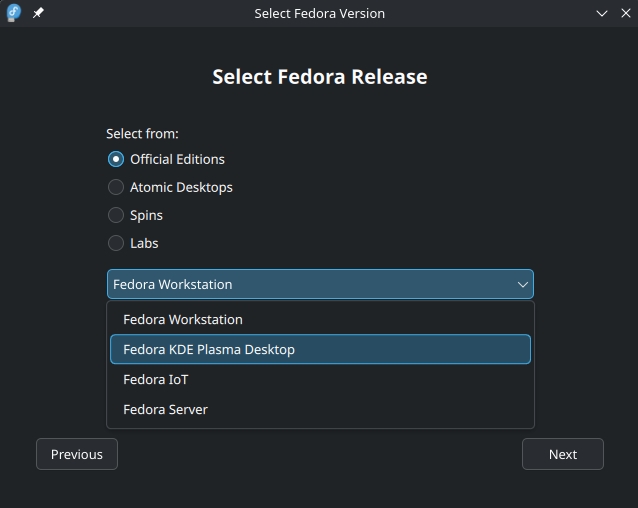
Task: Choose the Labs radio option
Action: [116, 243]
